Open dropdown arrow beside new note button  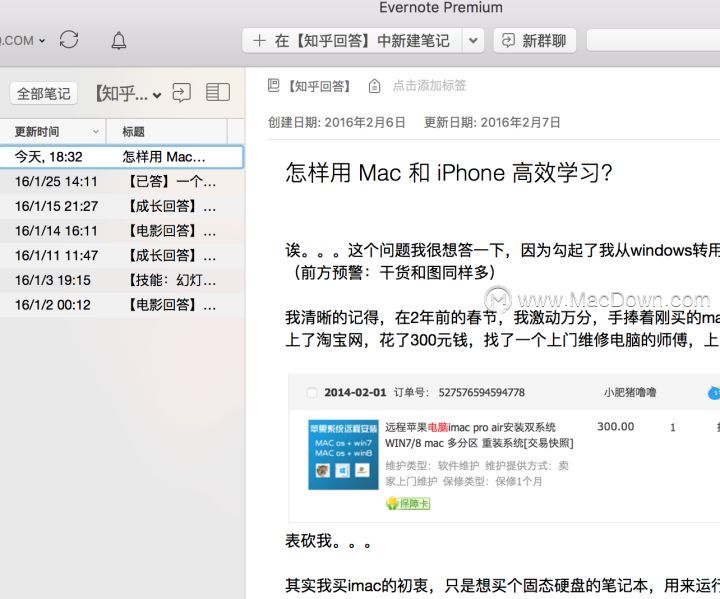[473, 41]
